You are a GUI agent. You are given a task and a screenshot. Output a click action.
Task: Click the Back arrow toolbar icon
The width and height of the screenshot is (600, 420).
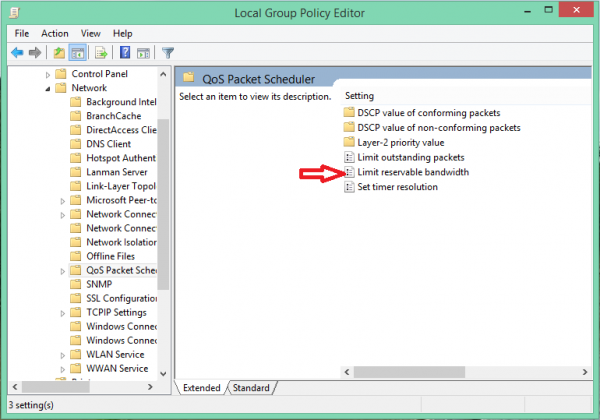click(x=18, y=52)
